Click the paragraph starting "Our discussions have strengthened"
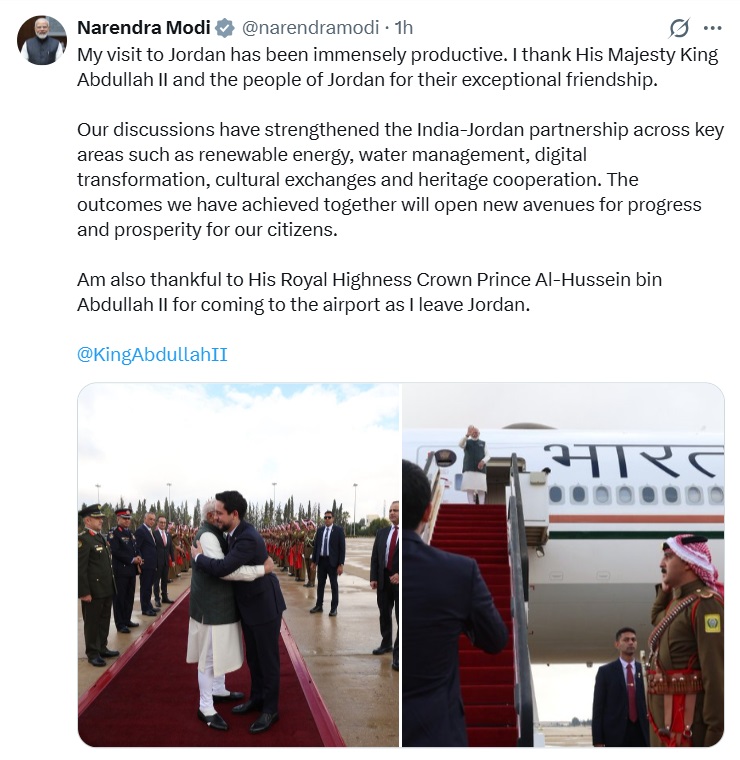The image size is (740, 760). tap(400, 179)
